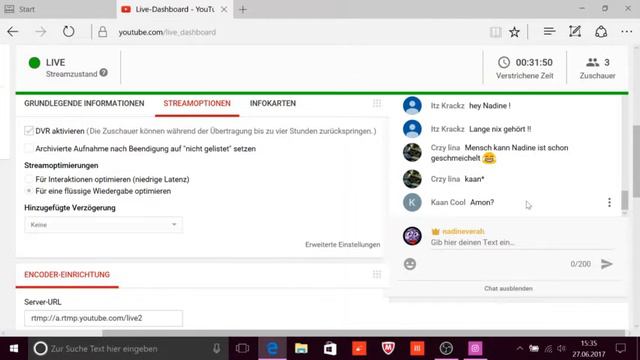640x360 pixels.
Task: Open the Edge hub lines icon
Action: click(x=549, y=31)
